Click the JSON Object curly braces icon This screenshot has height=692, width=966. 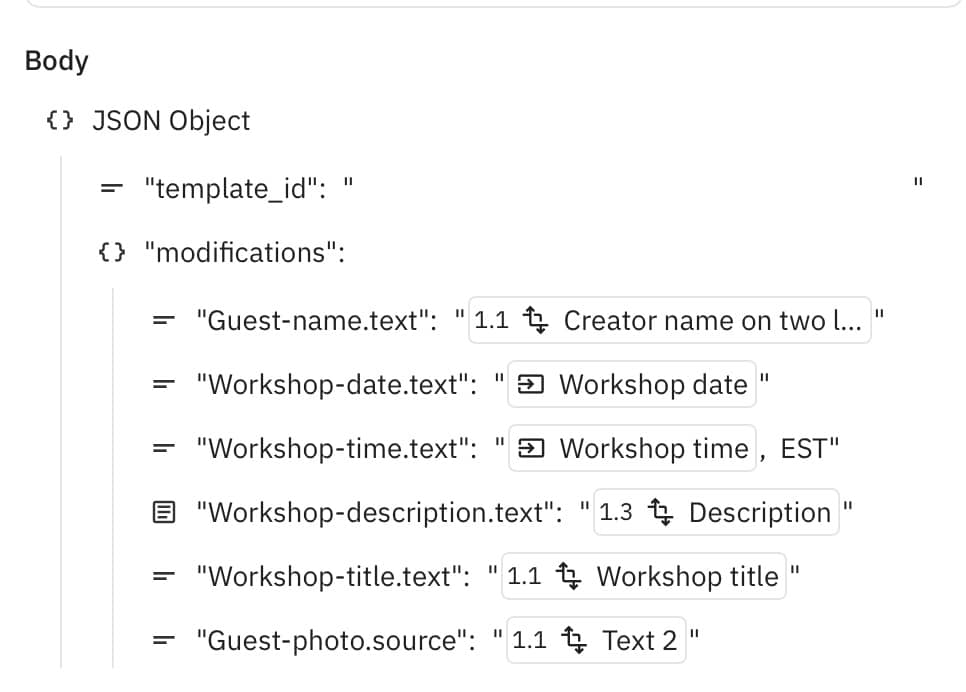click(x=60, y=121)
